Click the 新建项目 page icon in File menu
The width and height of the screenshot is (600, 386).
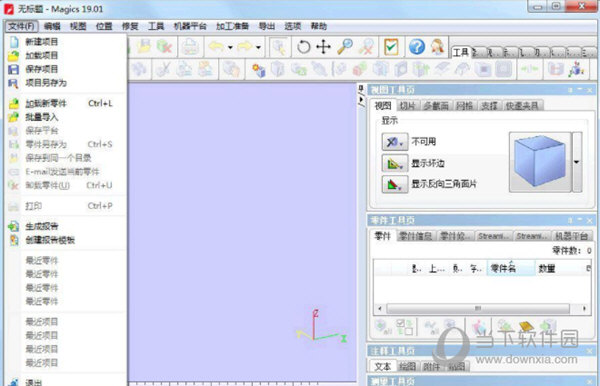click(14, 42)
